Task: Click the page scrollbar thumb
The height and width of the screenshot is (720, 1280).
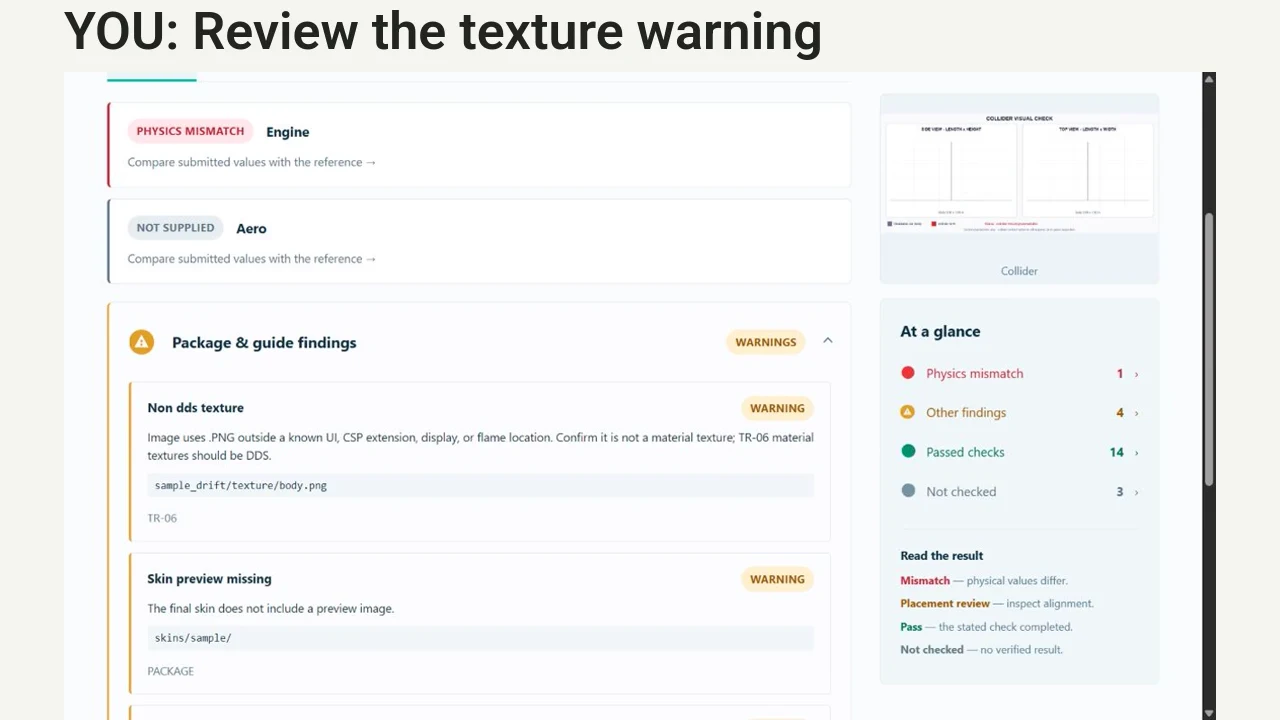Action: [1209, 350]
